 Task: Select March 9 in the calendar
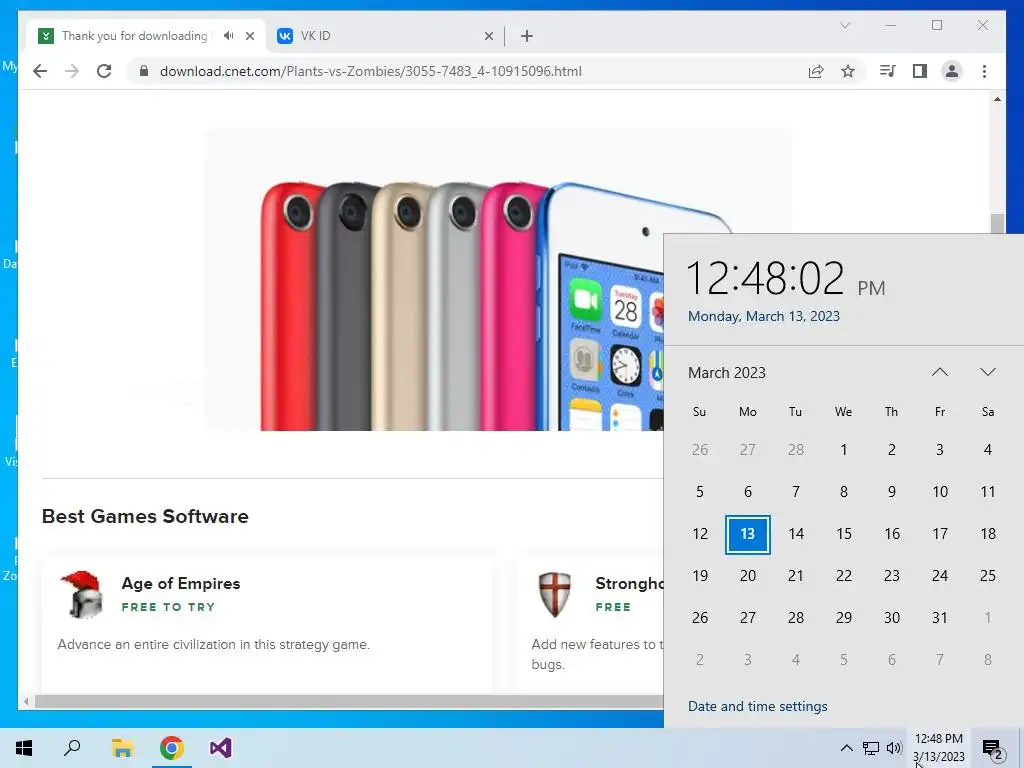click(x=891, y=492)
